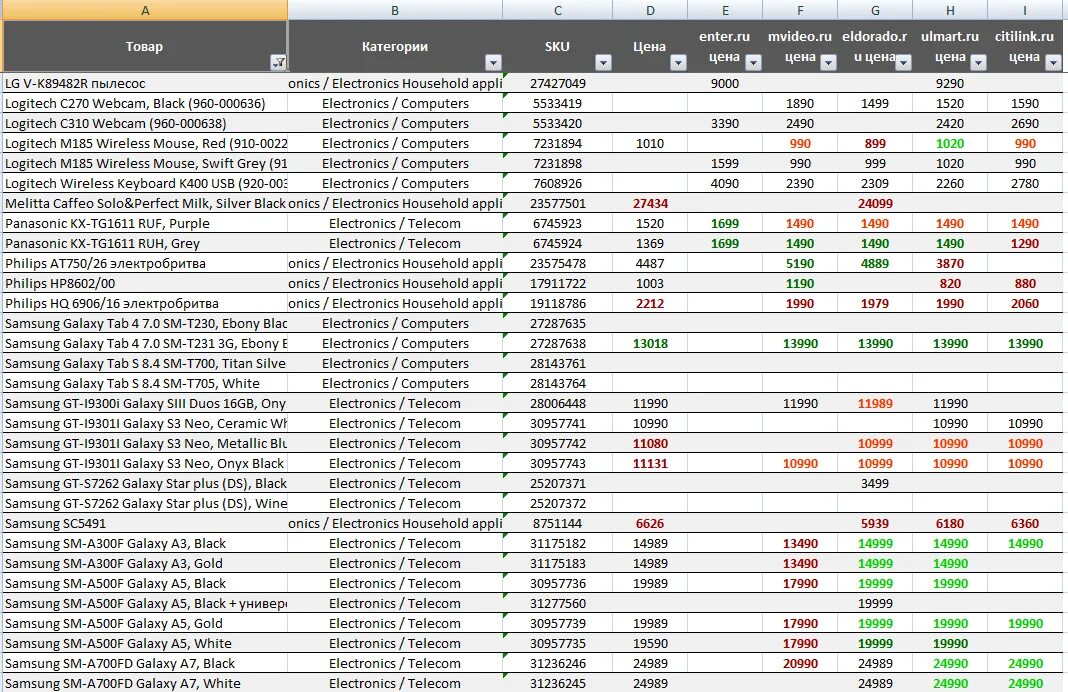Select column H header

[x=950, y=10]
